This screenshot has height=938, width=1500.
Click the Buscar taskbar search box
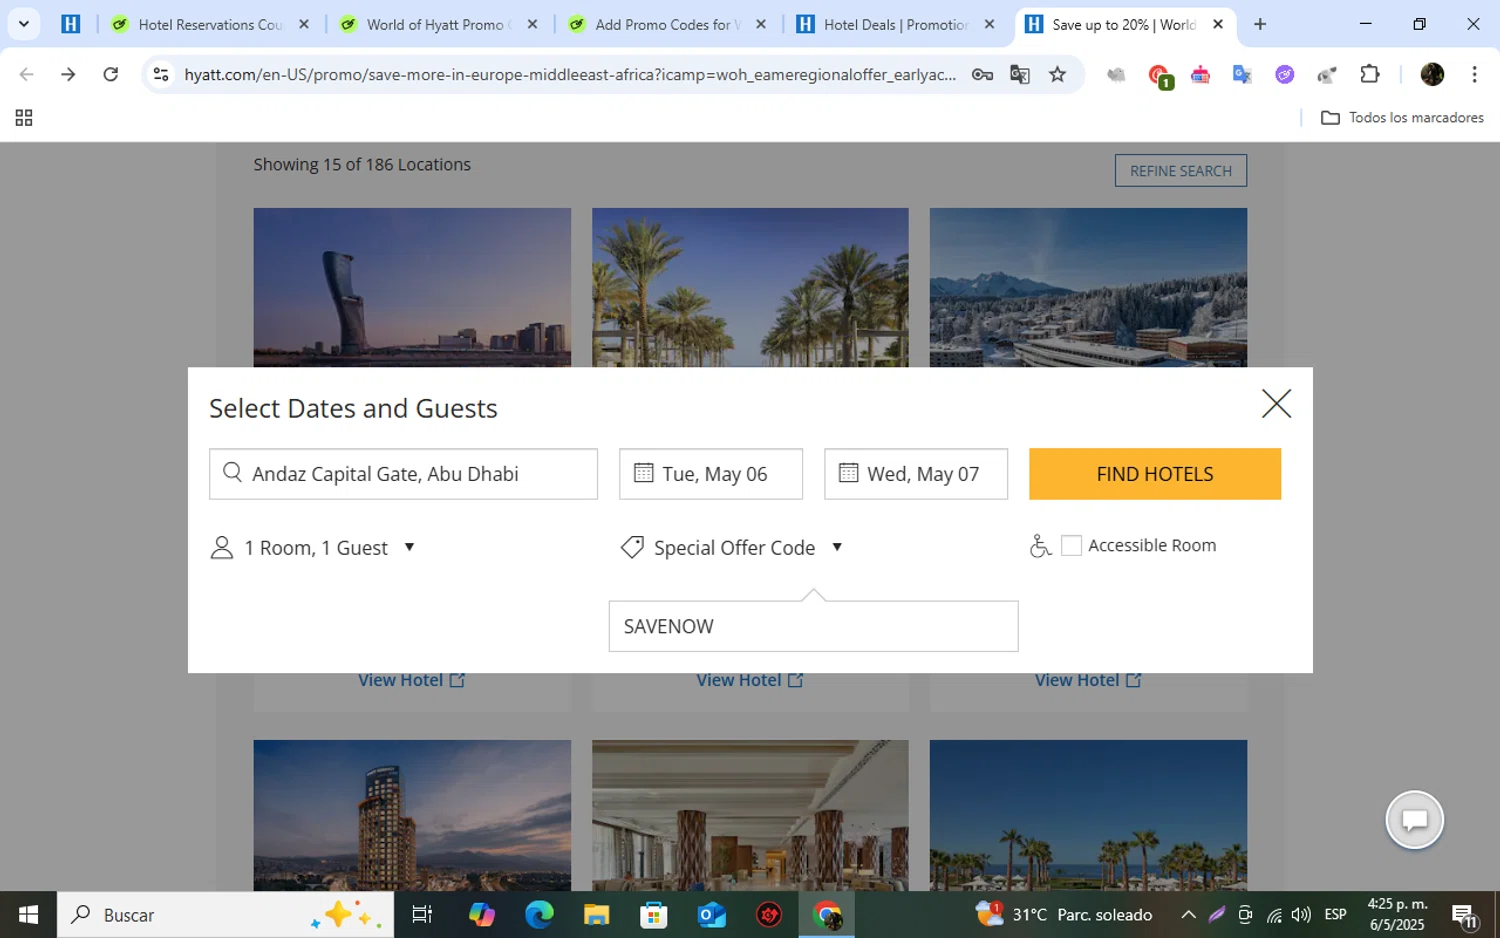(x=225, y=915)
